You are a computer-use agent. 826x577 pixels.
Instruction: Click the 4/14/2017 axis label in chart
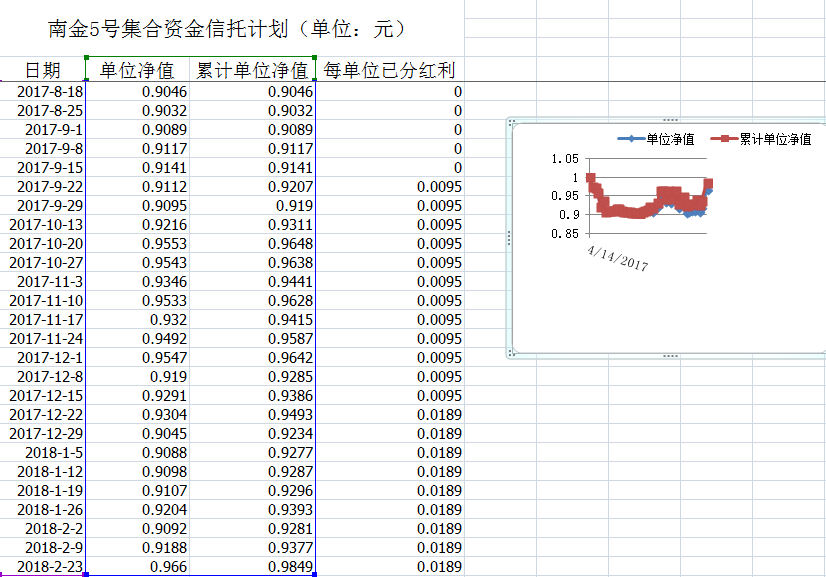619,256
